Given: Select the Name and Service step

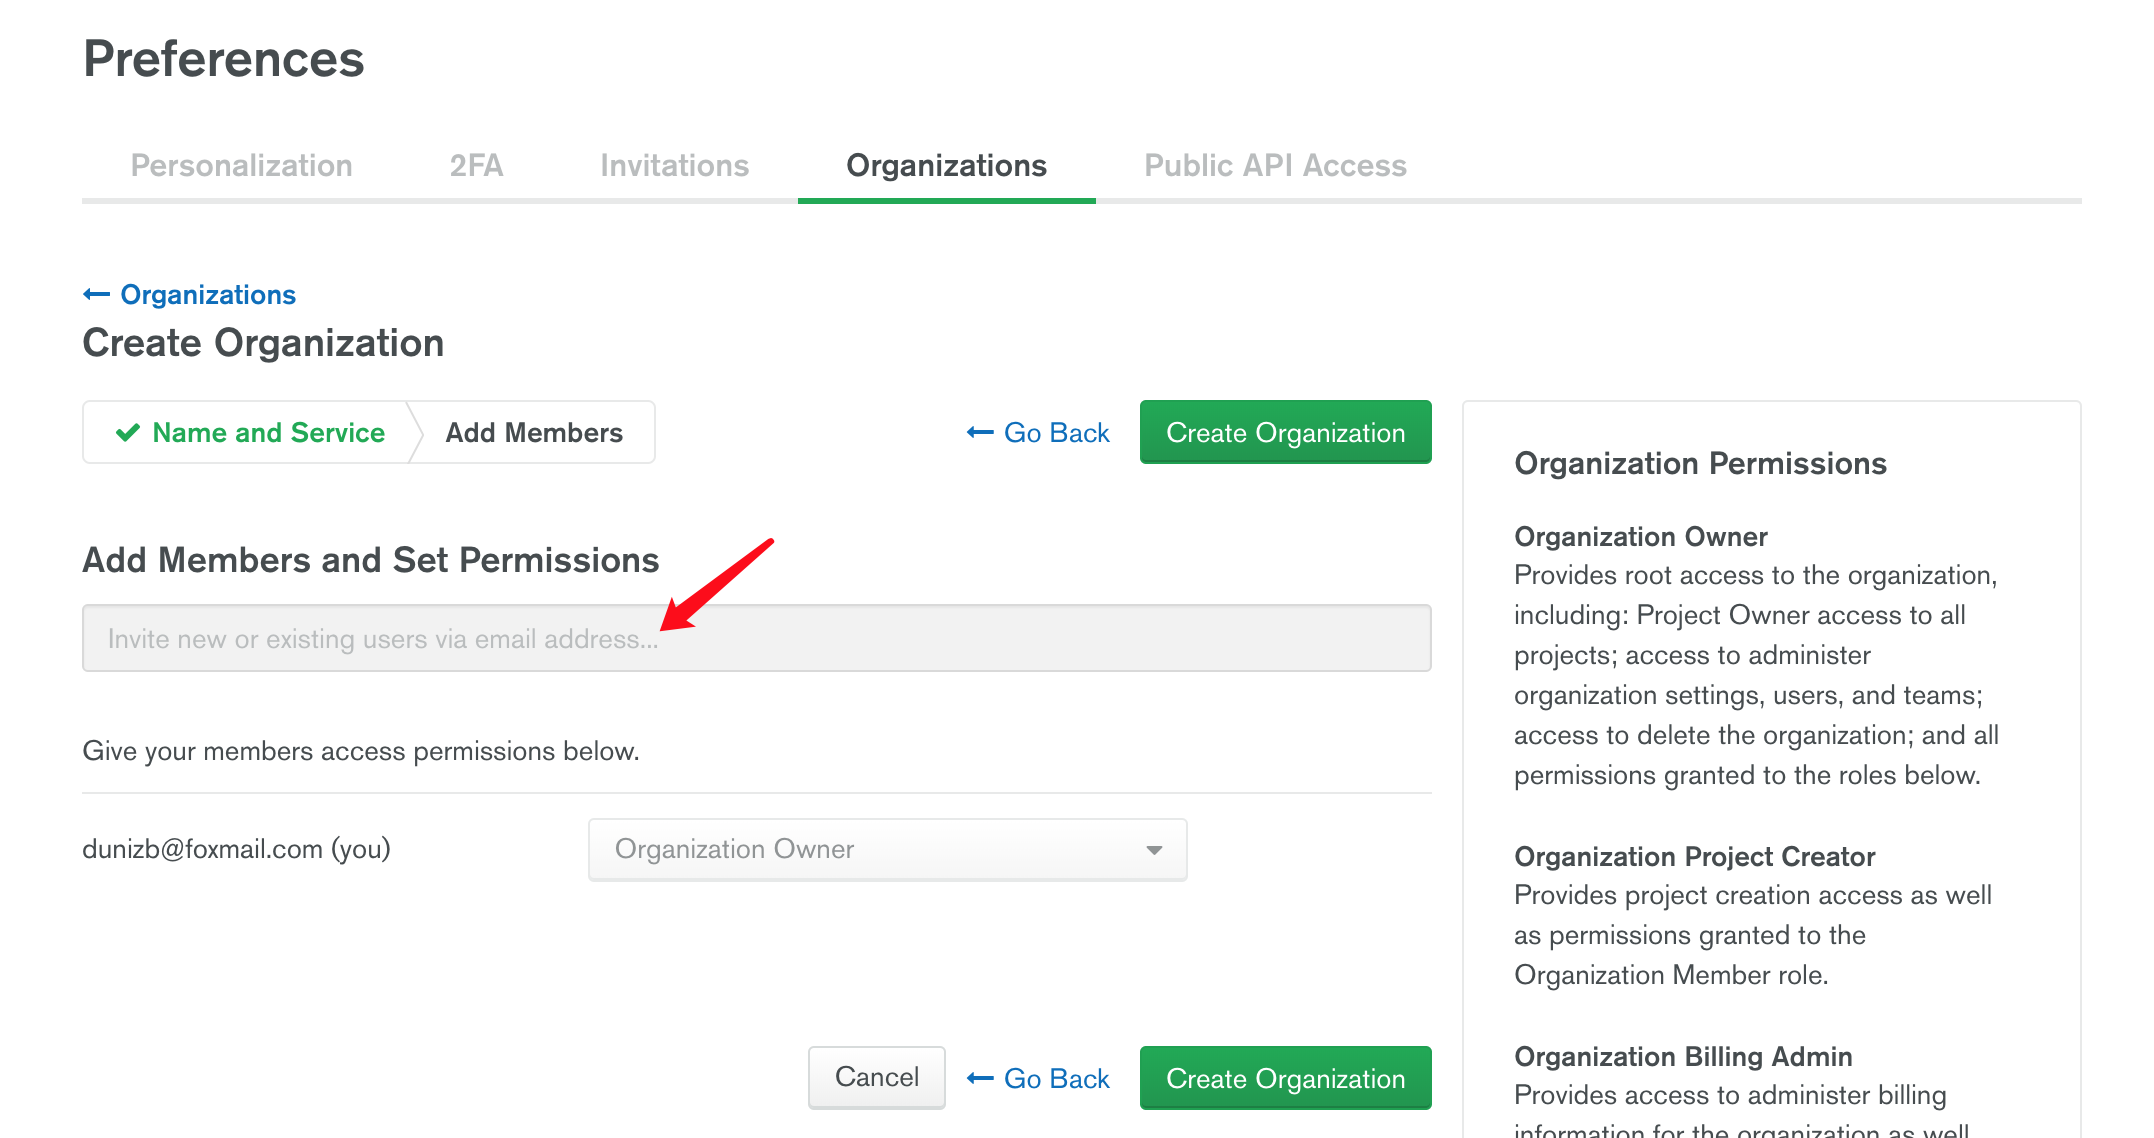Looking at the screenshot, I should 250,432.
